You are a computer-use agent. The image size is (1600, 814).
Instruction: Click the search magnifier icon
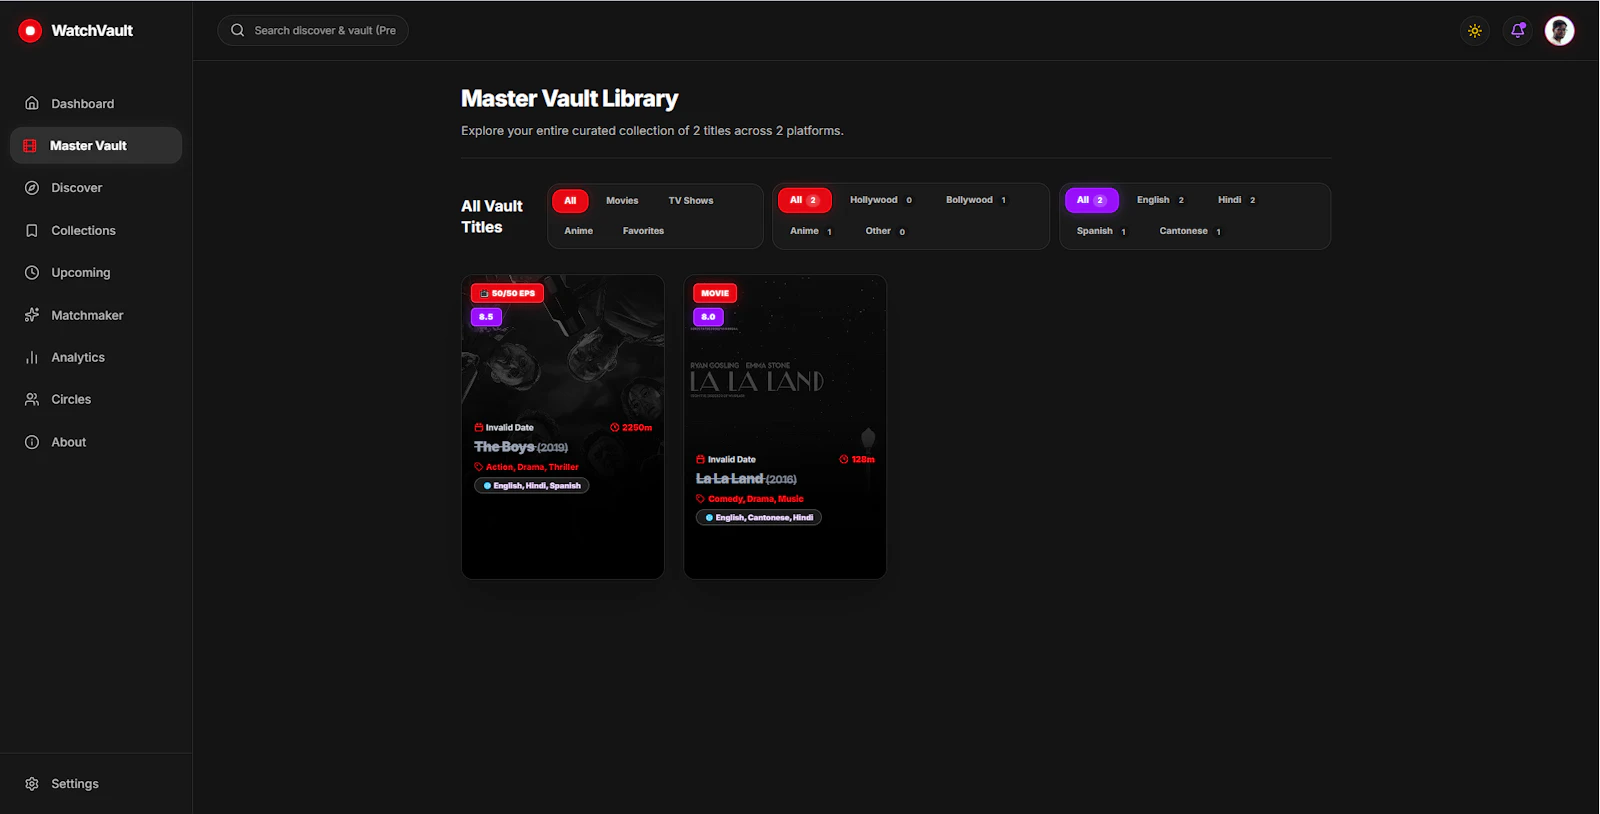click(x=238, y=30)
